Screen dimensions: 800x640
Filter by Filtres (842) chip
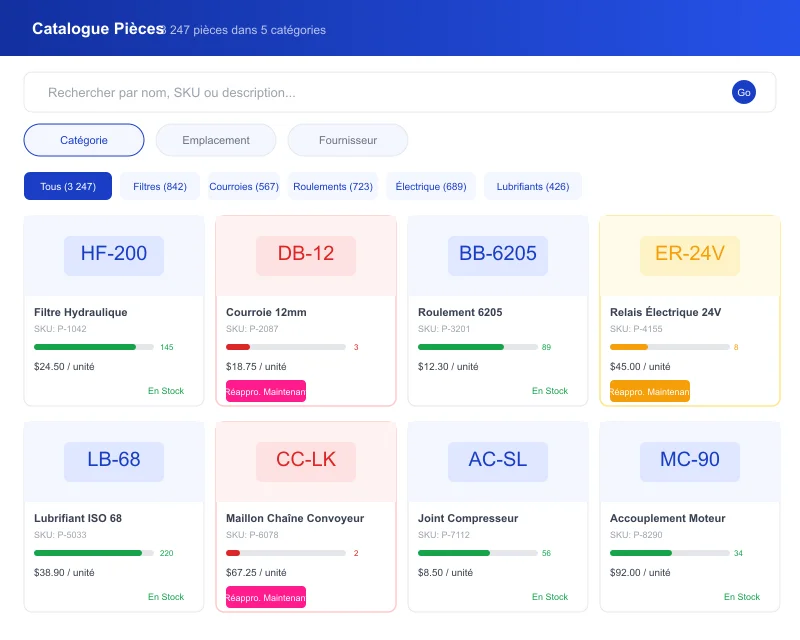coord(160,186)
